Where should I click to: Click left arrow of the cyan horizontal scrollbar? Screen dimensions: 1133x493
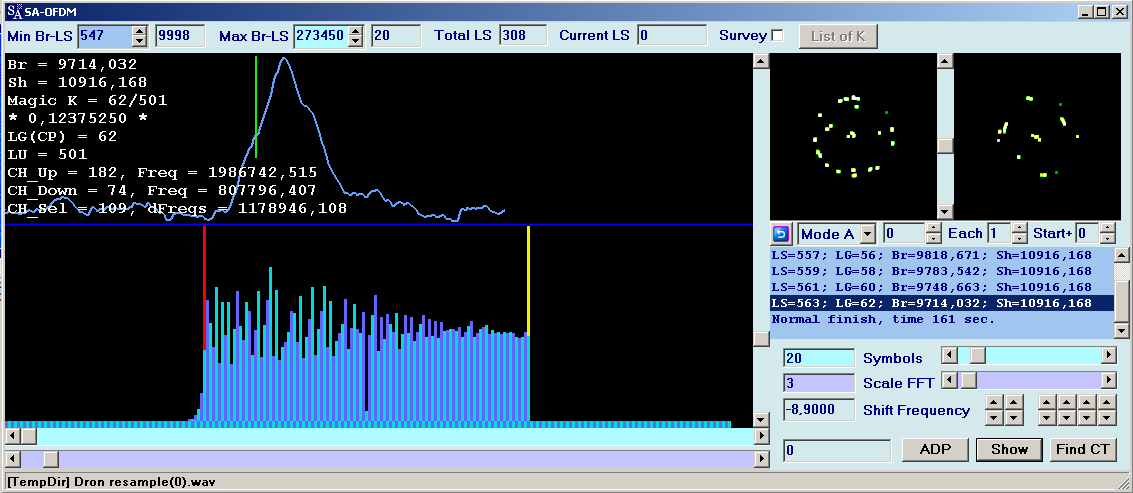(12, 437)
